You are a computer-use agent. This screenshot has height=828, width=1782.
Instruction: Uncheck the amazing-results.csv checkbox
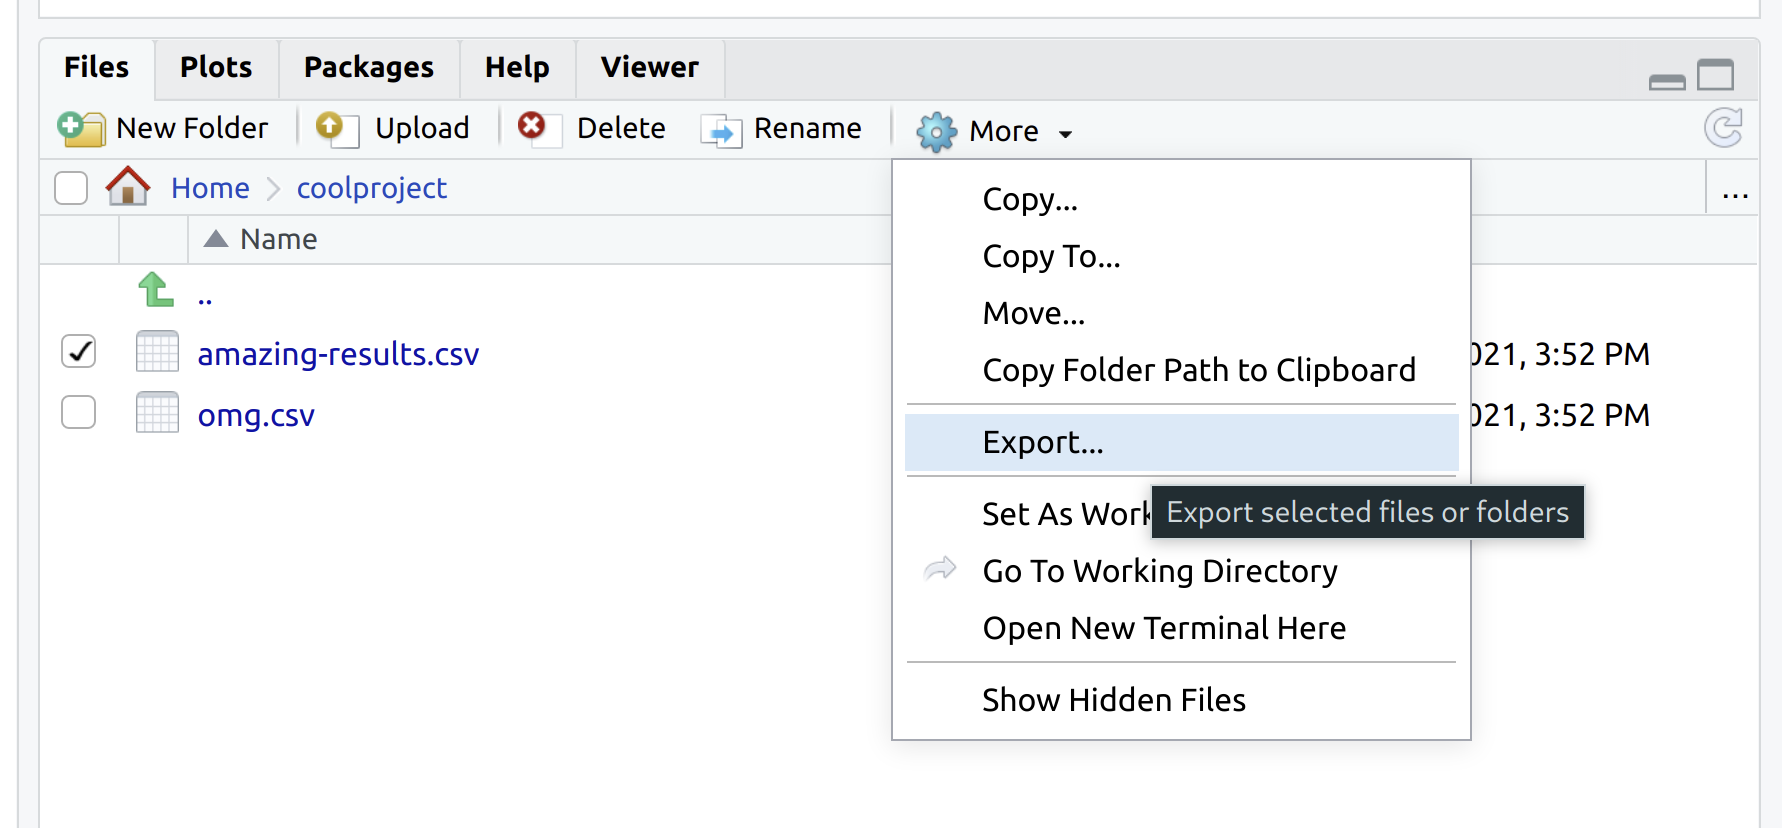[x=78, y=351]
